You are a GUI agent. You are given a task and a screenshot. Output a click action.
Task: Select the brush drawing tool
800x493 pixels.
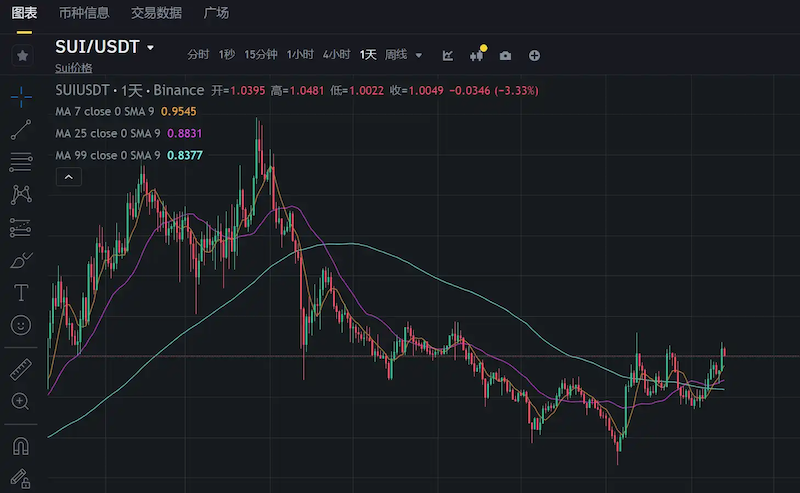point(20,261)
